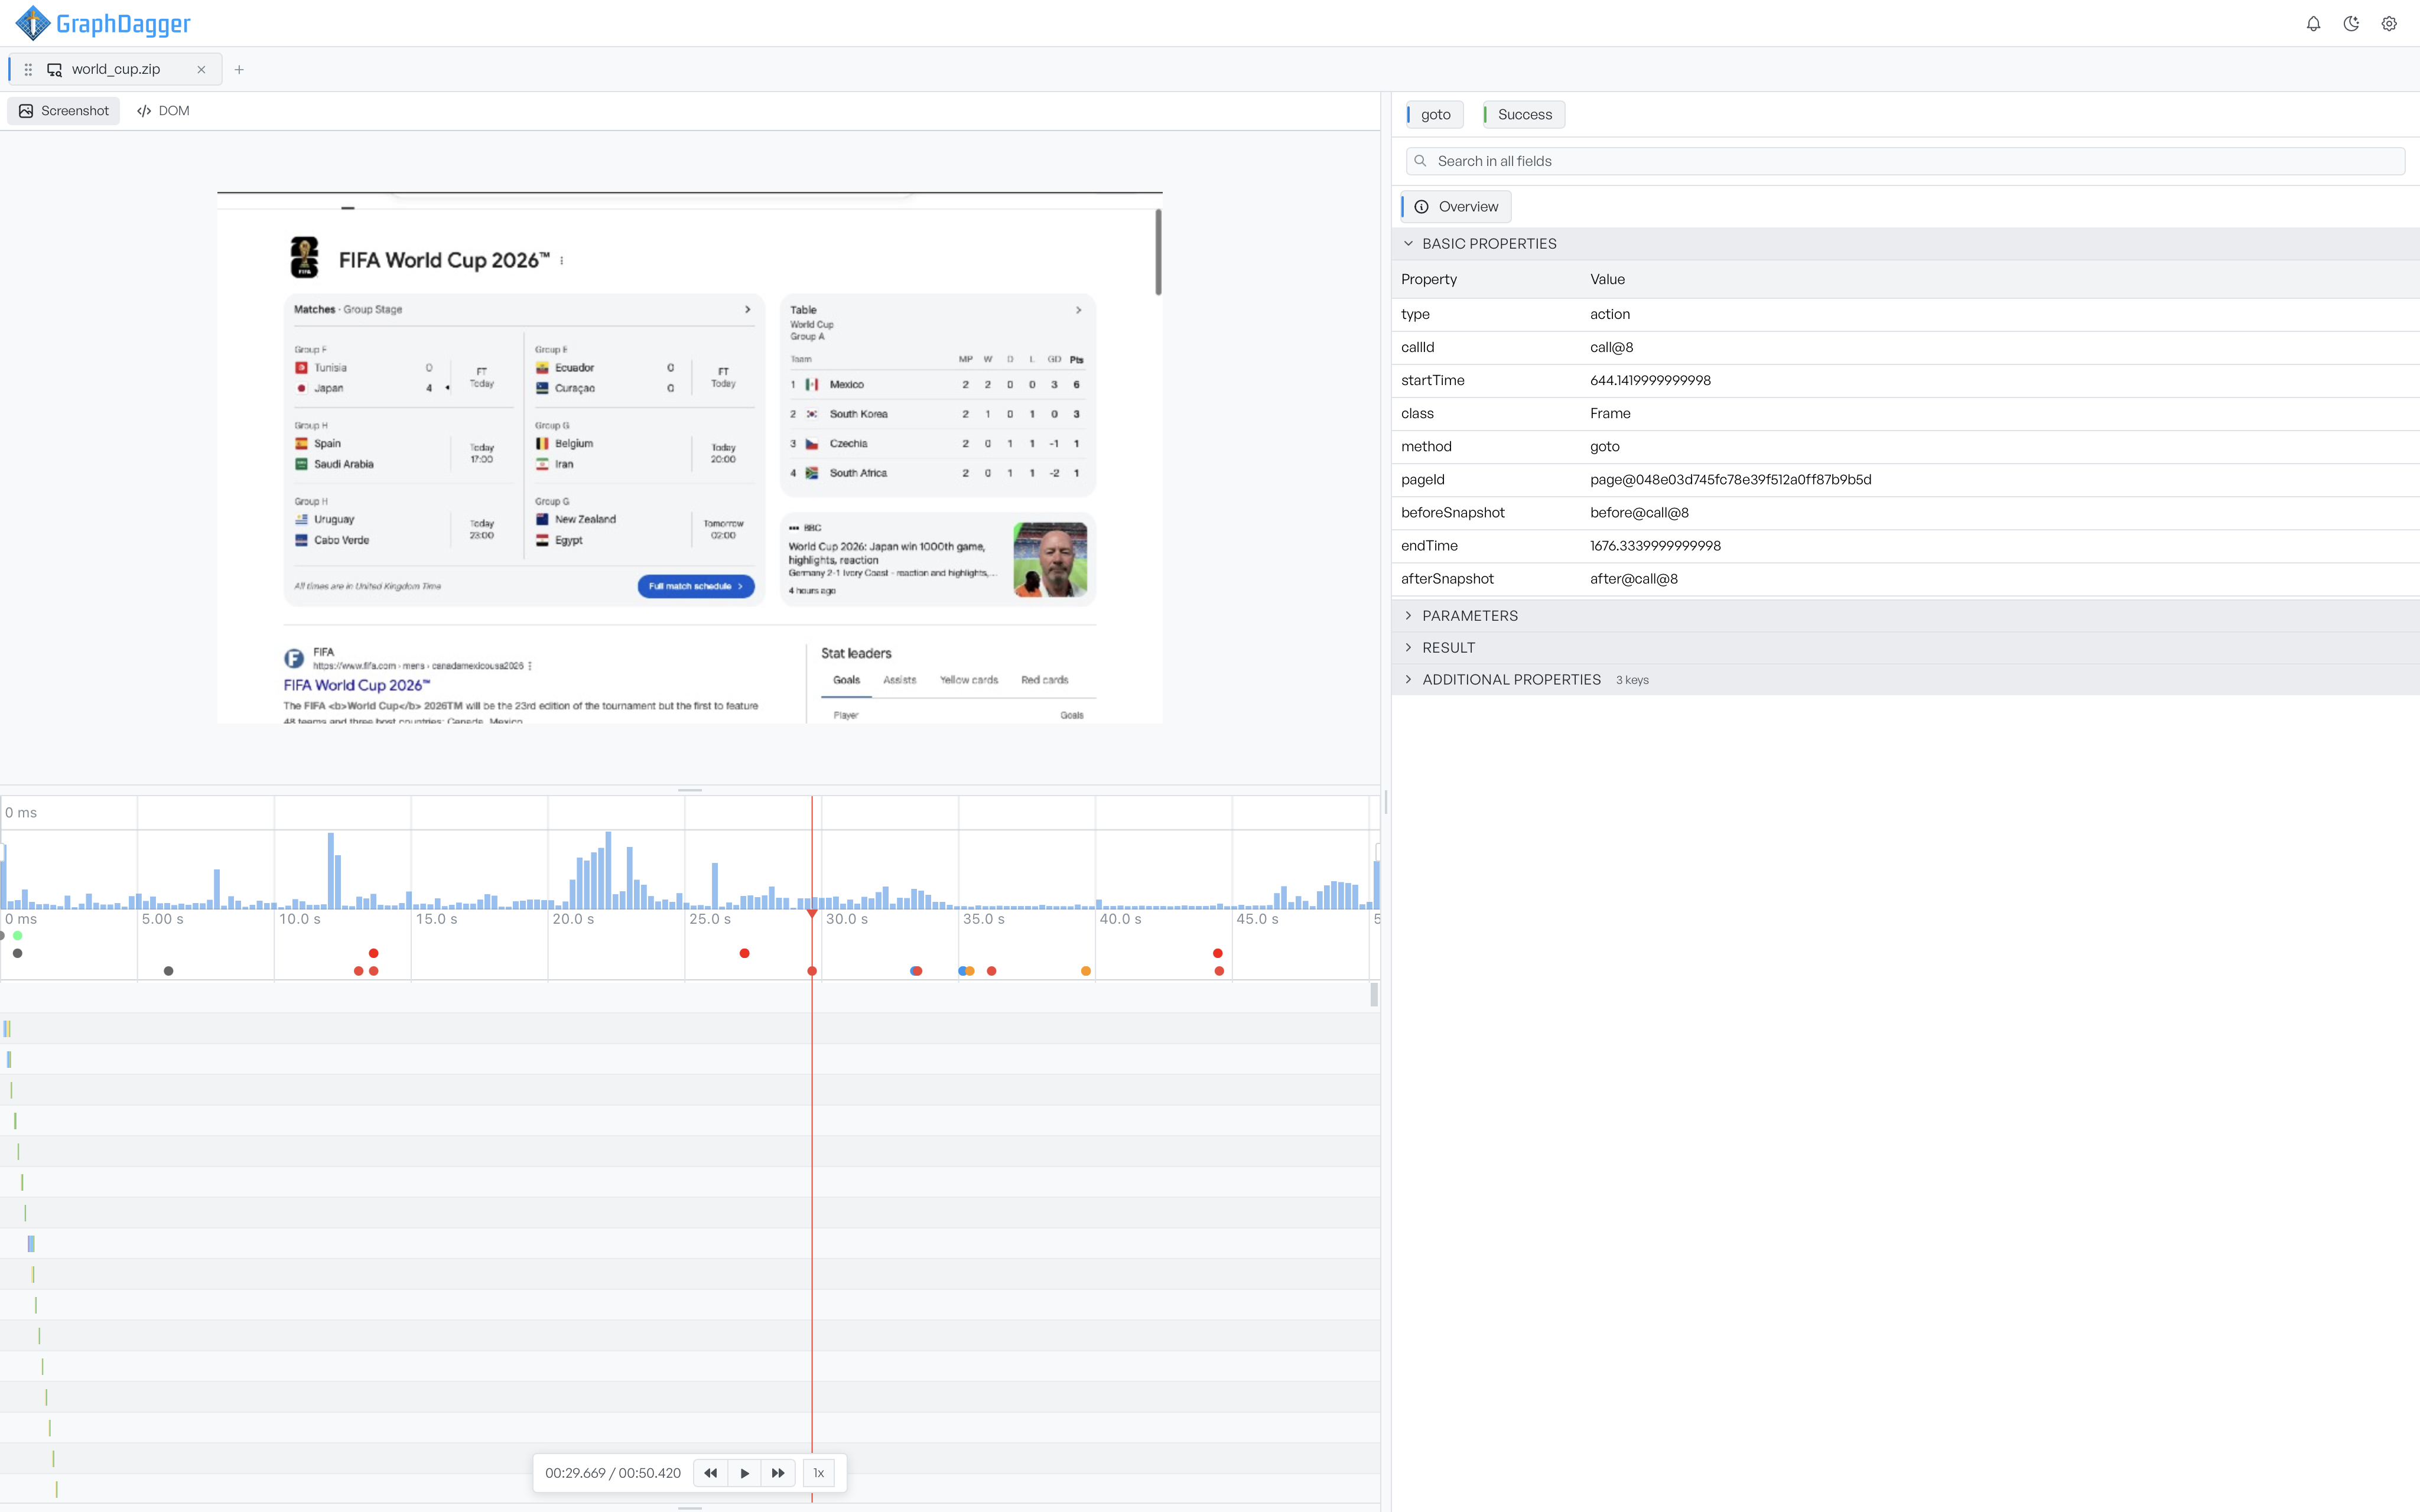Screen dimensions: 2420x1512
Task: Click the goto action tag
Action: click(1435, 114)
